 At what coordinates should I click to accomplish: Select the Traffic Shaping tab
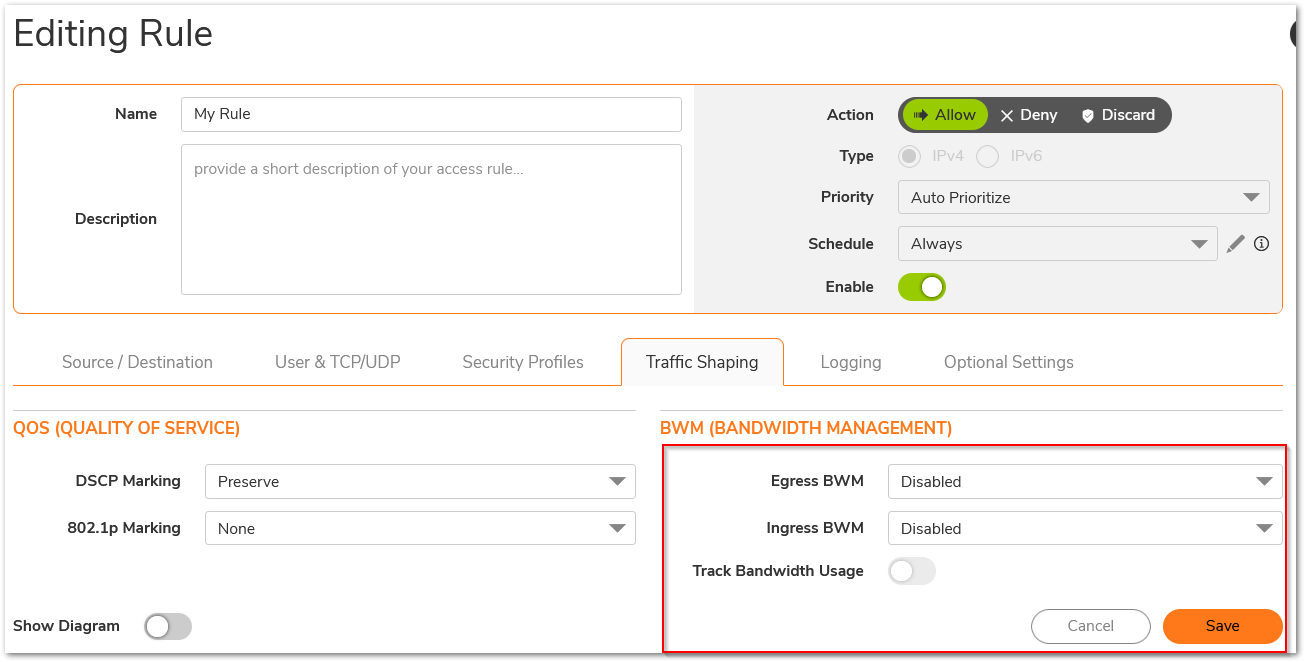pyautogui.click(x=702, y=362)
